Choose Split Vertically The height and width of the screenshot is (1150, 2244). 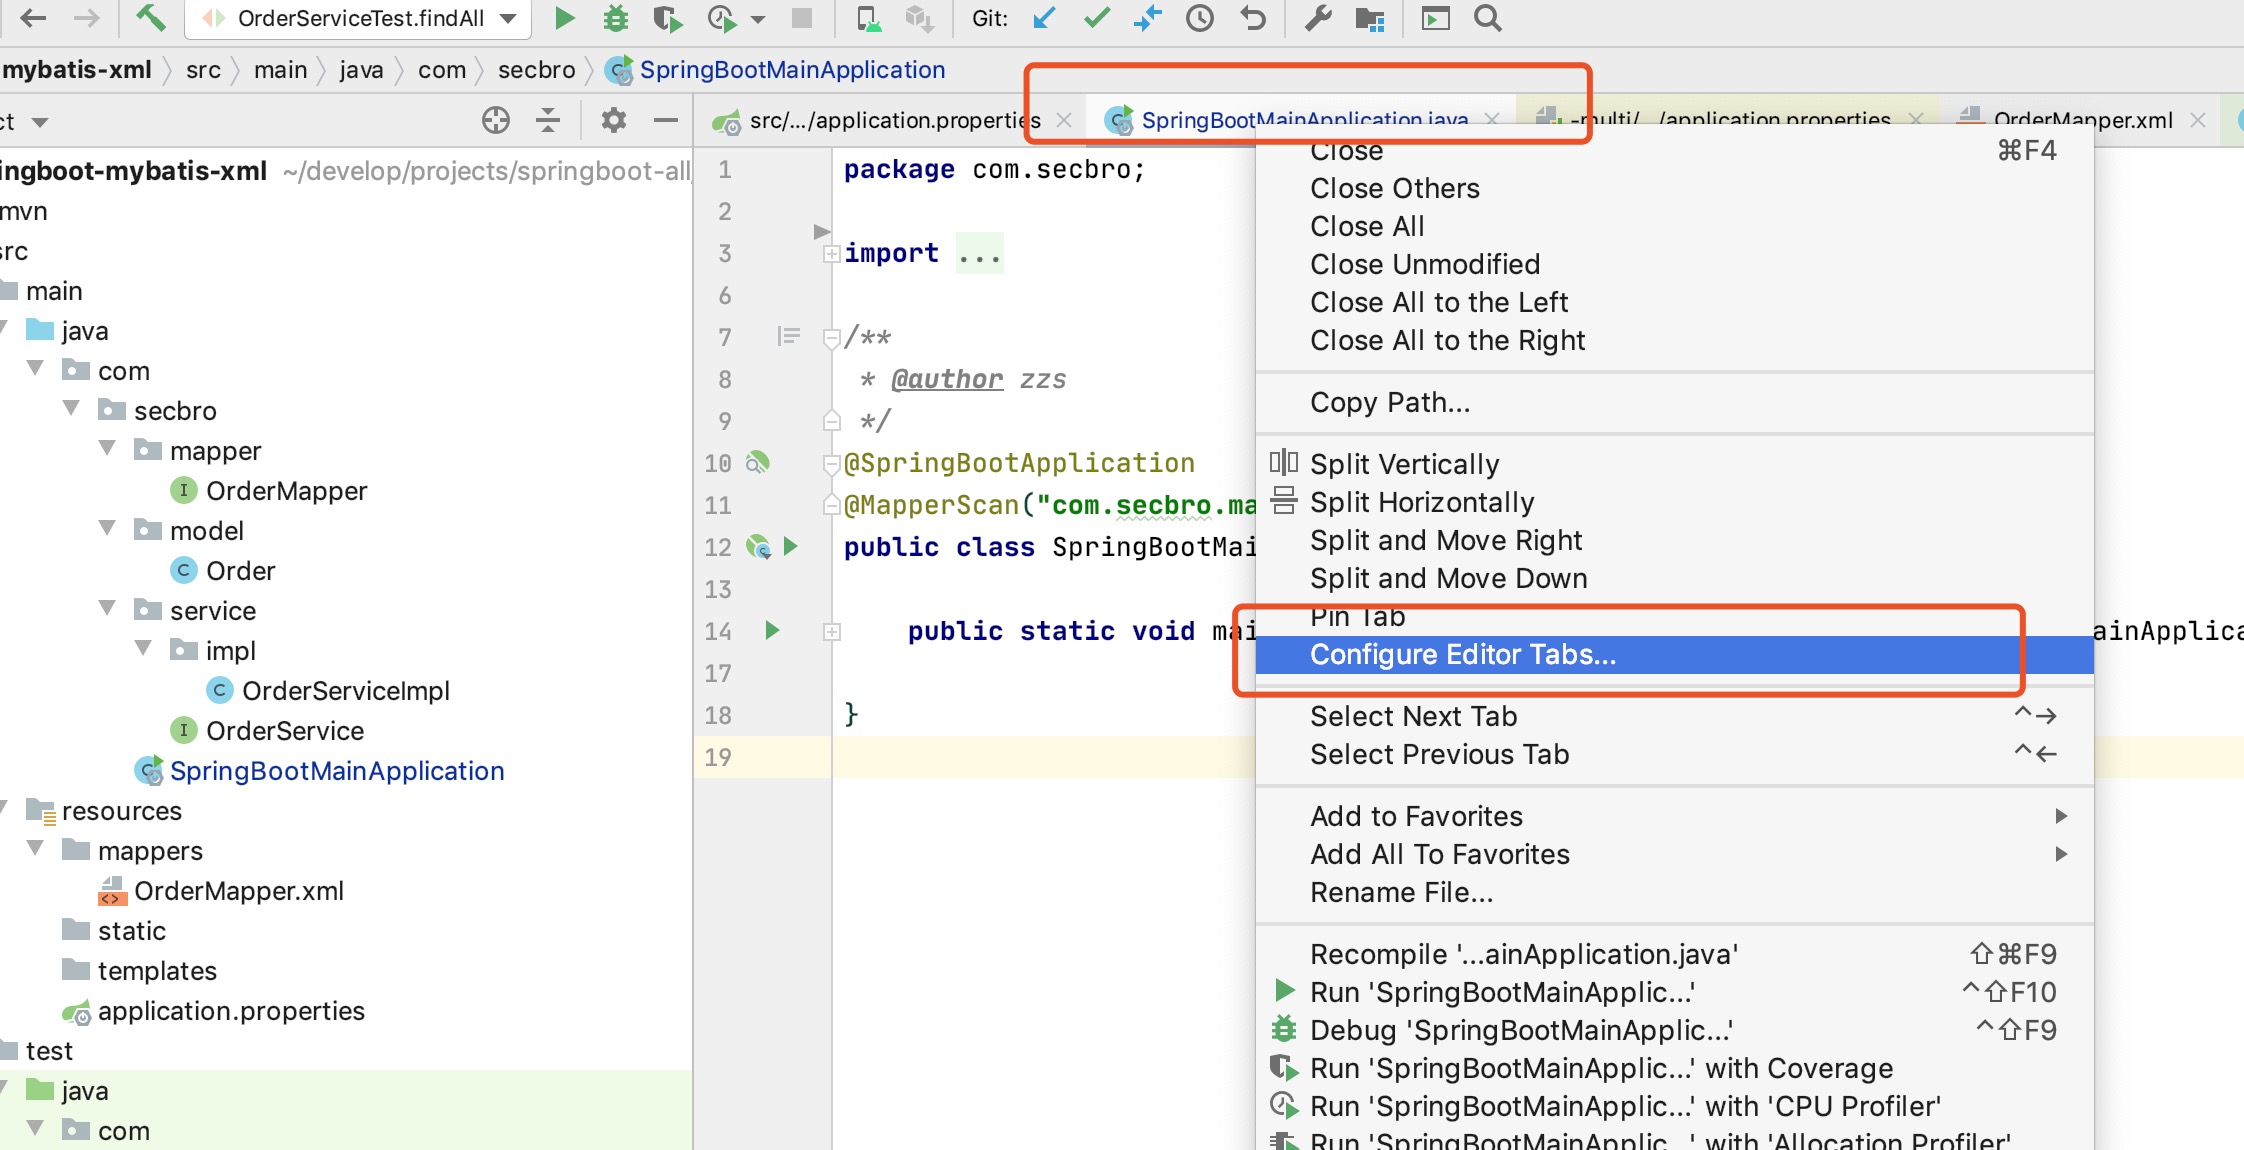pyautogui.click(x=1674, y=464)
